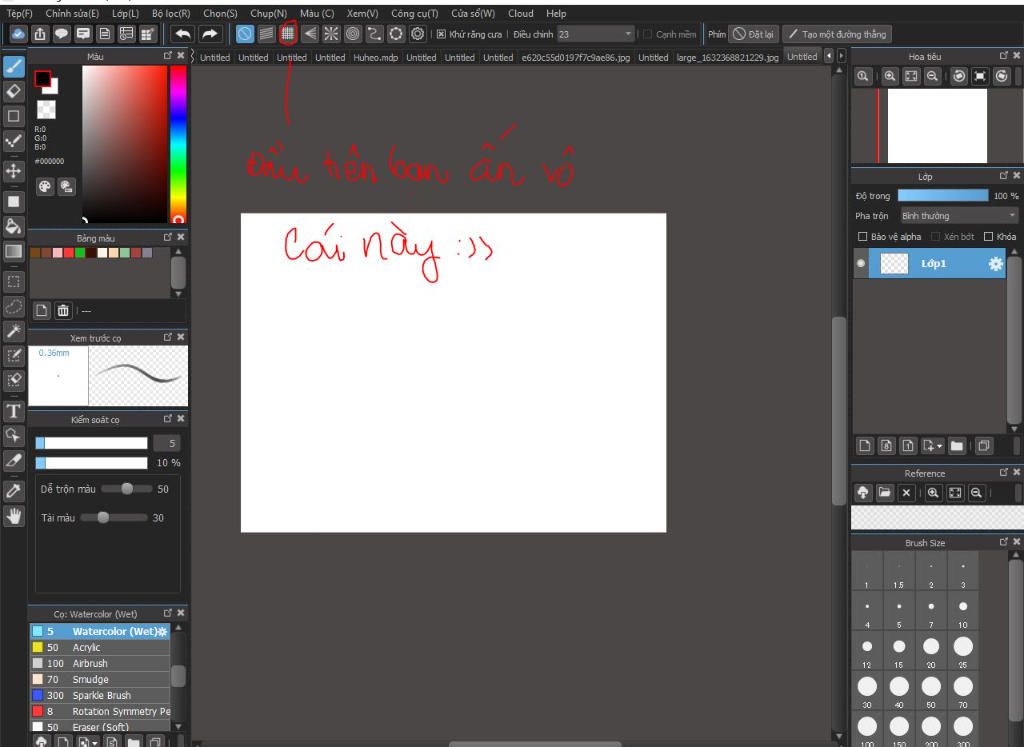Open Lớp(L) menu
The image size is (1024, 747).
pos(125,13)
